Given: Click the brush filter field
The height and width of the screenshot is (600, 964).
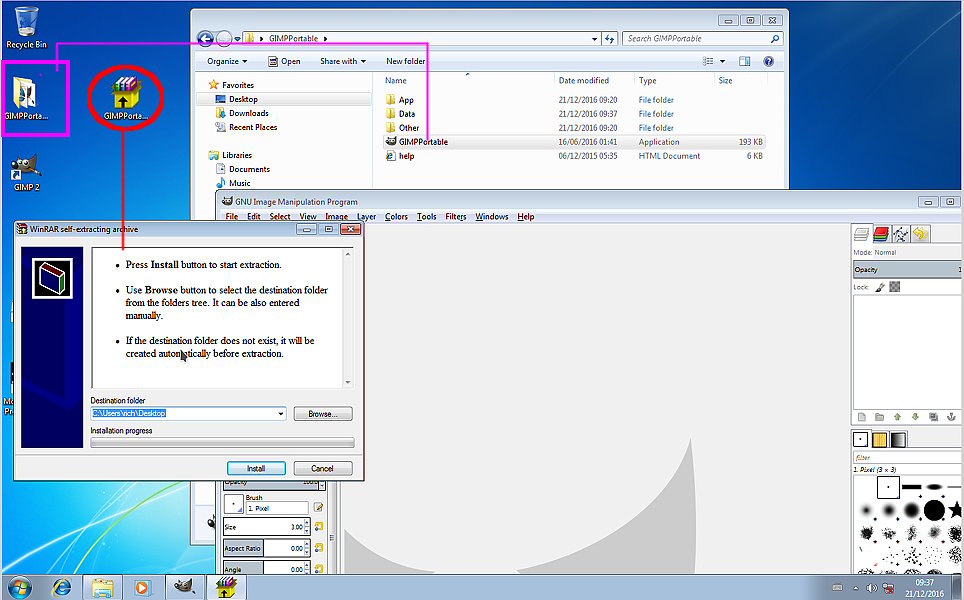Looking at the screenshot, I should [x=908, y=457].
